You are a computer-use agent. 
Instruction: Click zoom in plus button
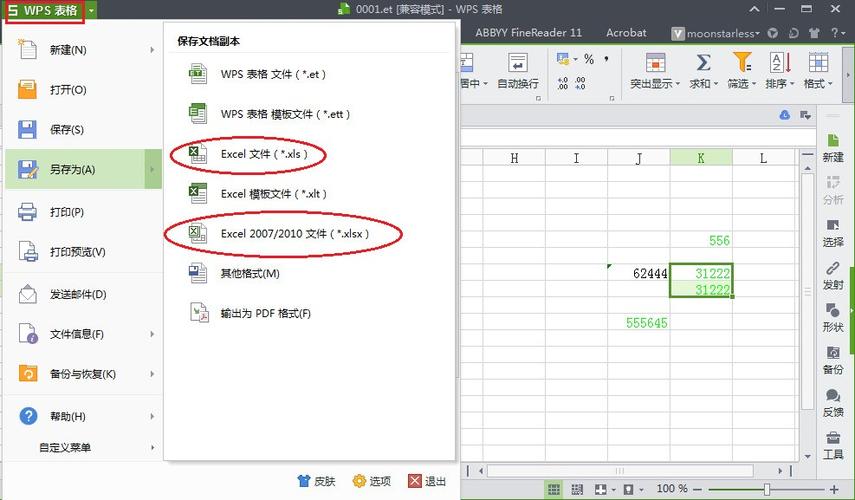(x=834, y=489)
